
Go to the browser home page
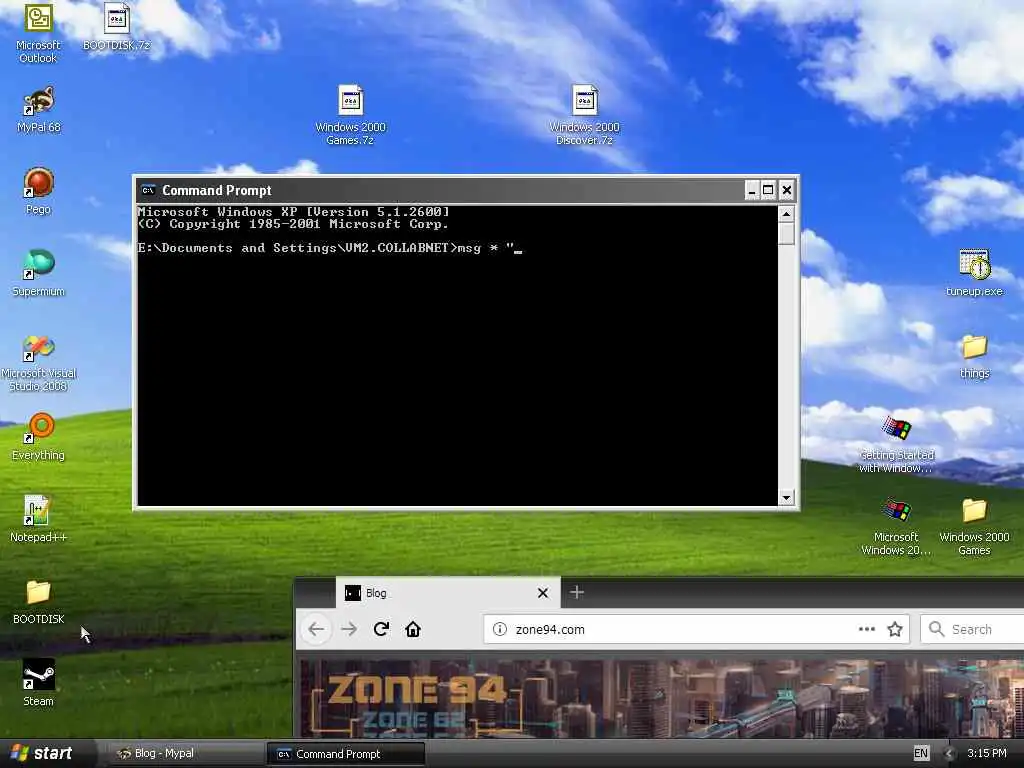pyautogui.click(x=413, y=629)
